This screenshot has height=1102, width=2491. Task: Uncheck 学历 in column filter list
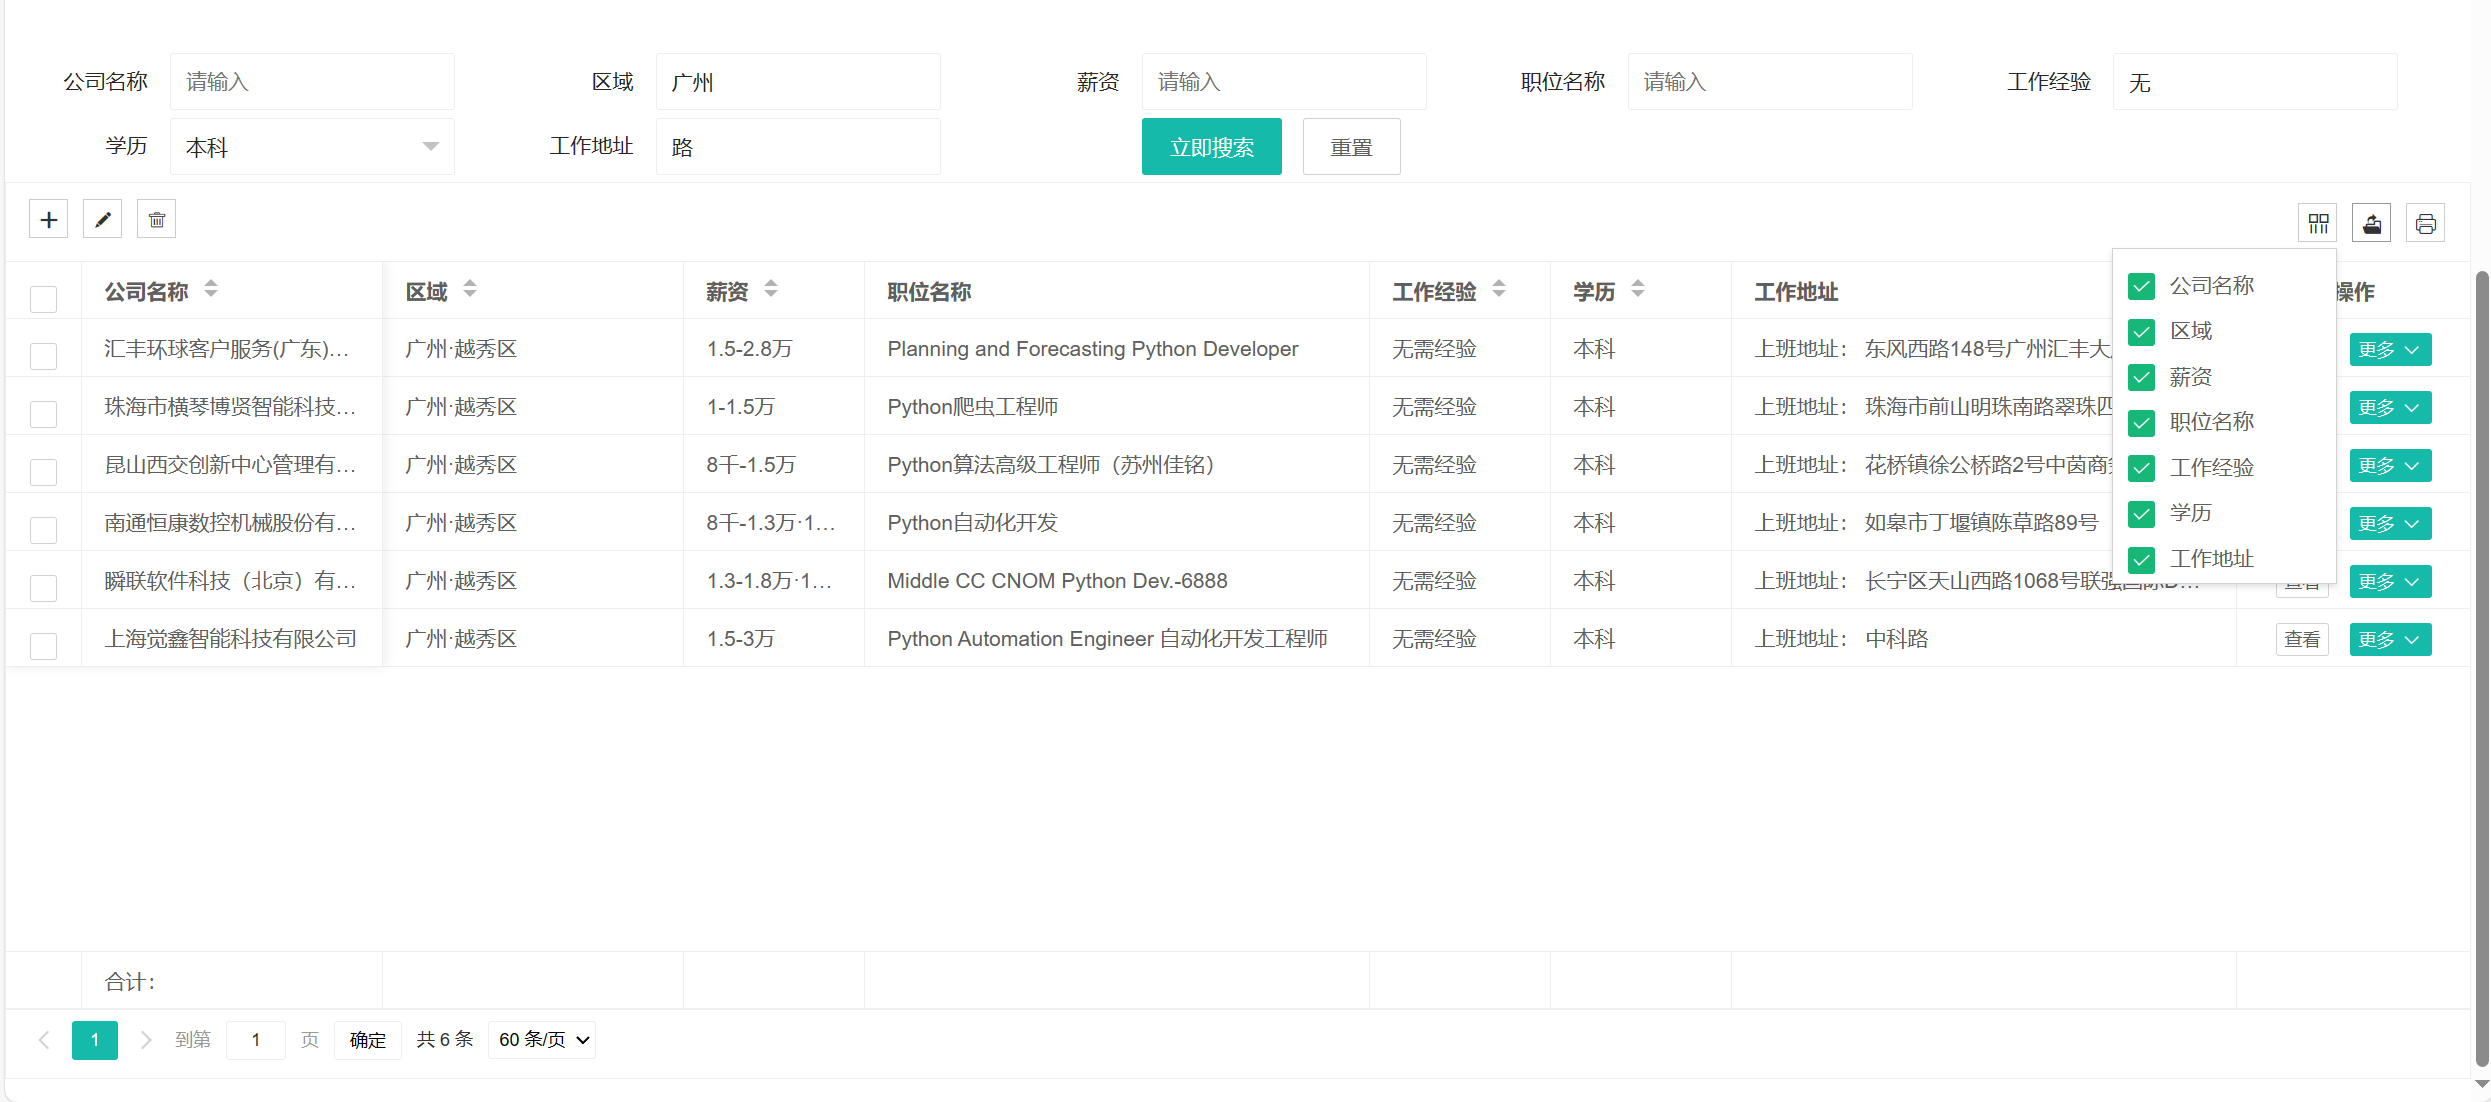[2141, 513]
